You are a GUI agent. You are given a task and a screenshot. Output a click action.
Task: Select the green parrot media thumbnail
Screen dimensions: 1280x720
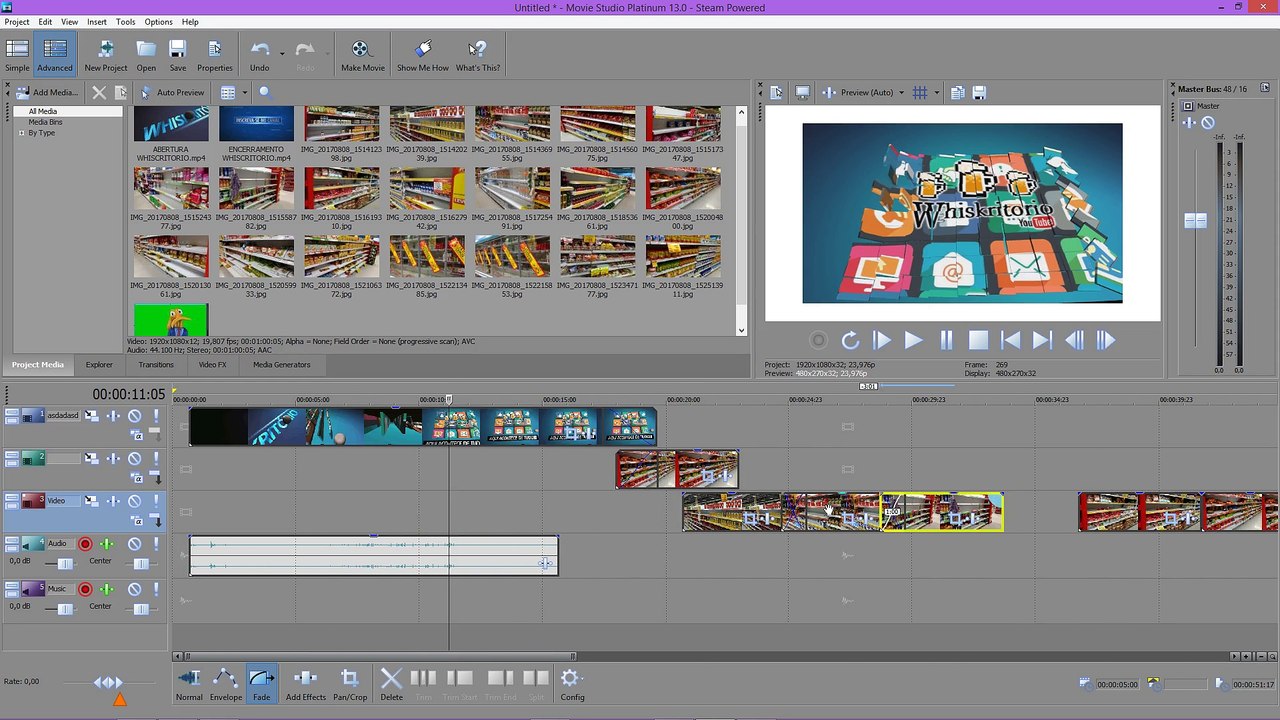(171, 320)
